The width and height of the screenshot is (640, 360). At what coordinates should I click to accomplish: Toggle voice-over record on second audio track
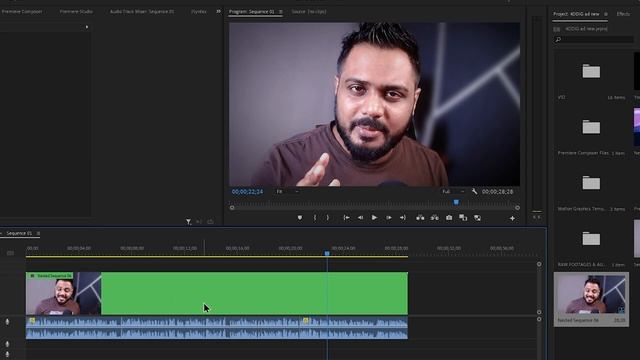pyautogui.click(x=7, y=344)
